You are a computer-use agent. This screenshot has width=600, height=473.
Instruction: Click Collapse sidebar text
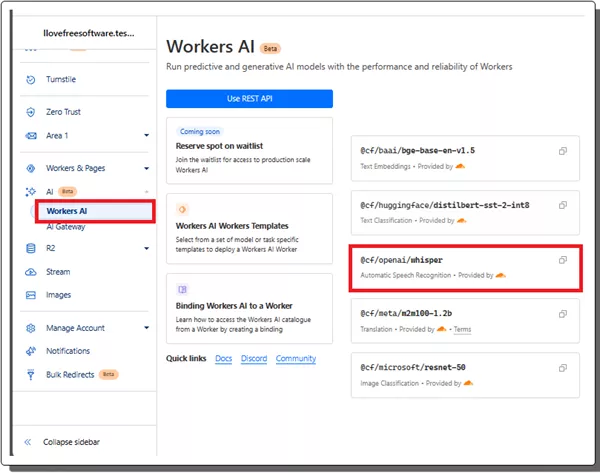tap(71, 442)
